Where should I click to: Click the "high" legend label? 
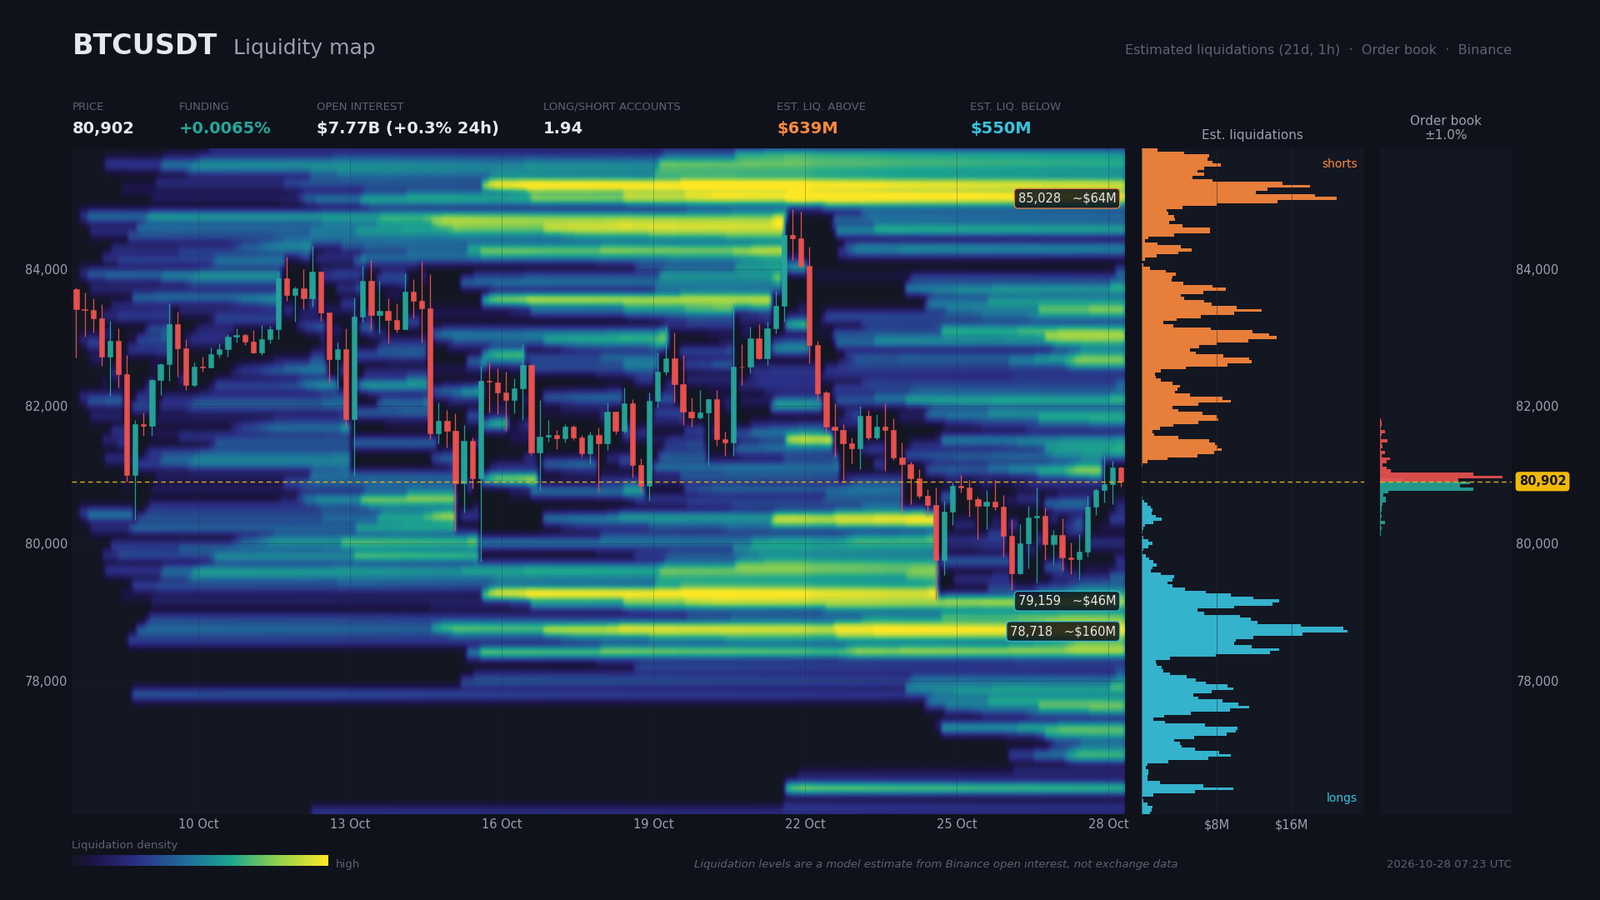point(347,864)
